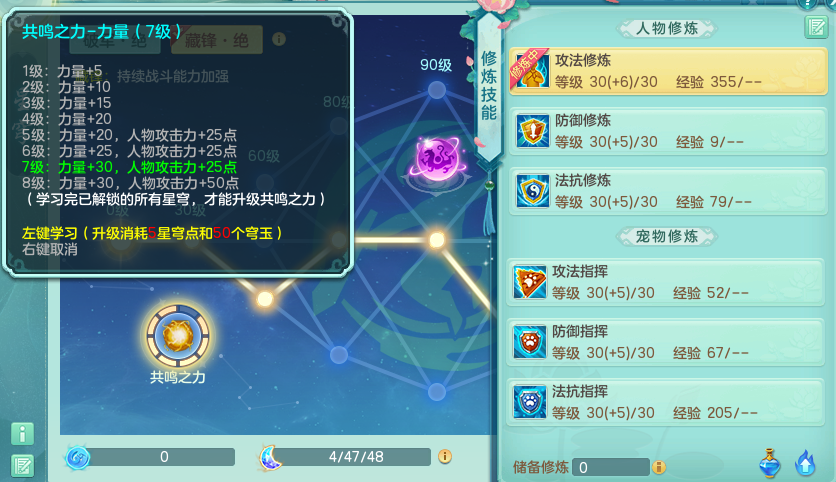Screen dimensions: 836x482
Task: Open the green info button at left
Action: point(22,434)
